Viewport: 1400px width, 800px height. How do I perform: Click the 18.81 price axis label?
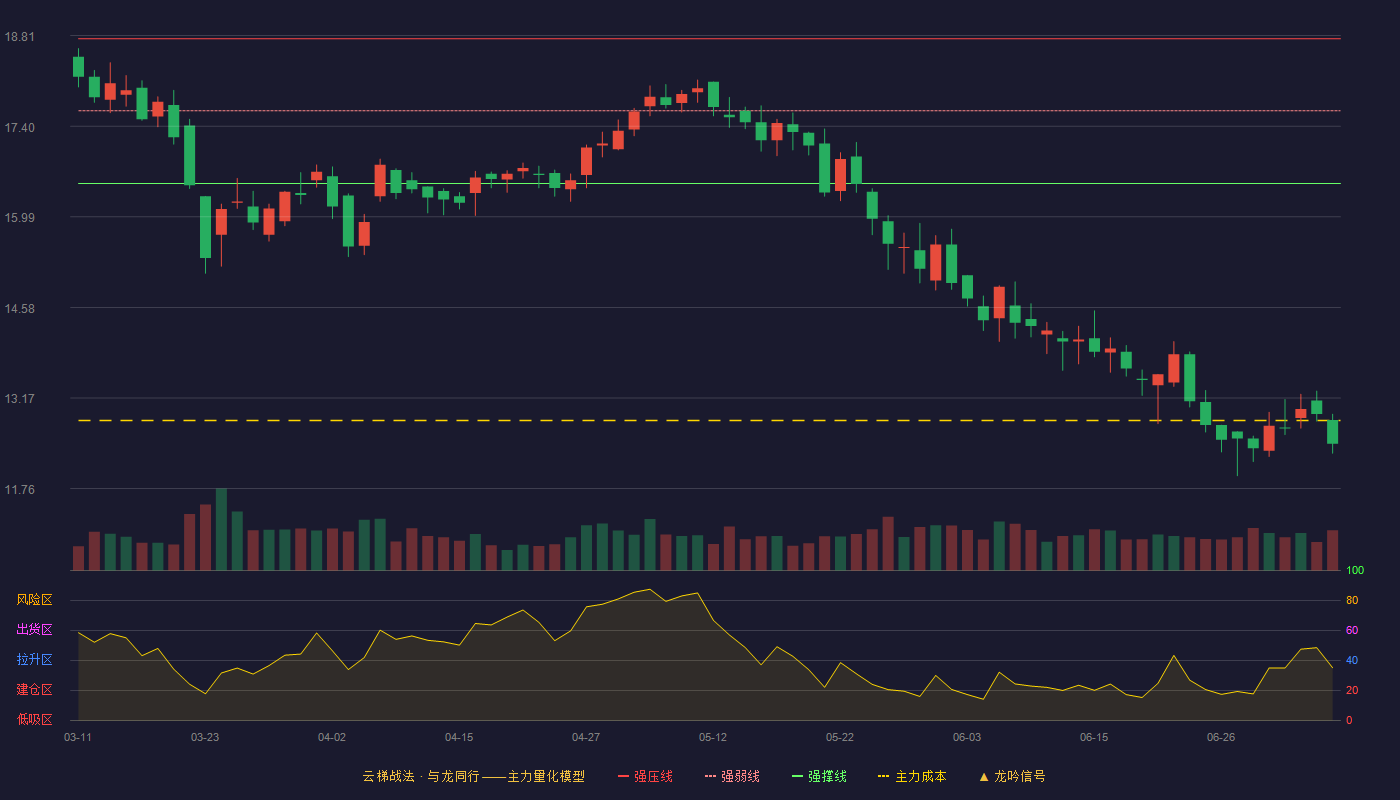click(x=19, y=37)
